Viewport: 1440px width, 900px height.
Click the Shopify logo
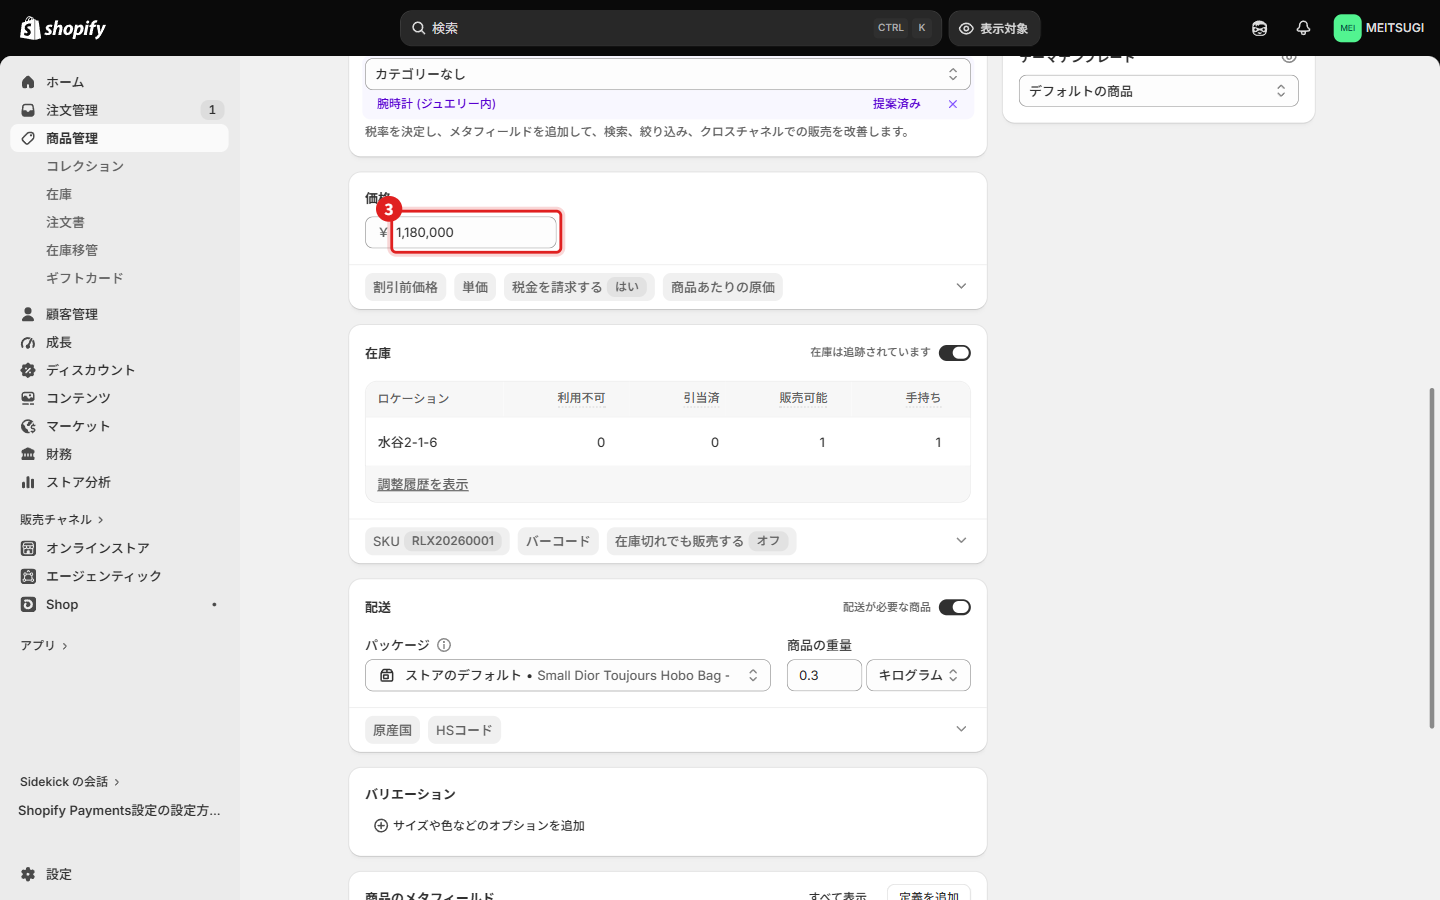point(63,28)
